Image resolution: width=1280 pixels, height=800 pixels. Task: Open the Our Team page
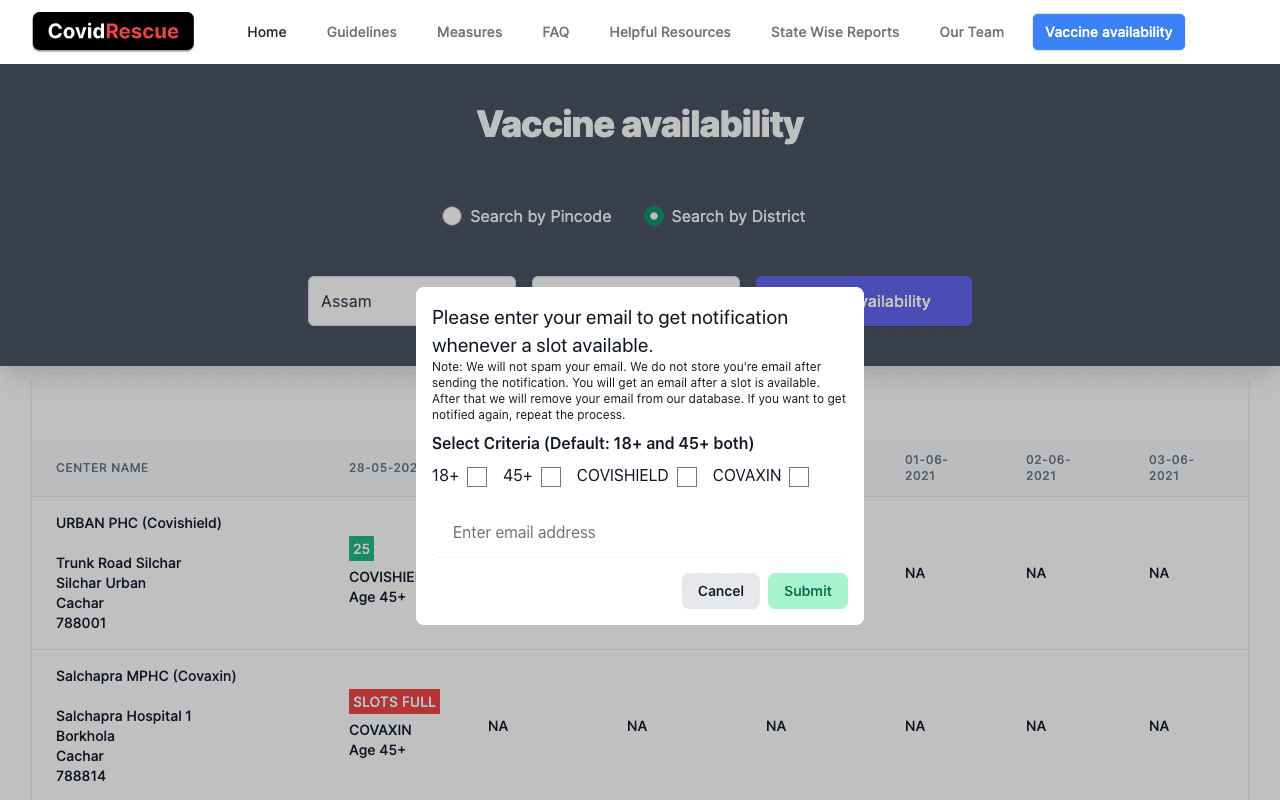(x=972, y=32)
